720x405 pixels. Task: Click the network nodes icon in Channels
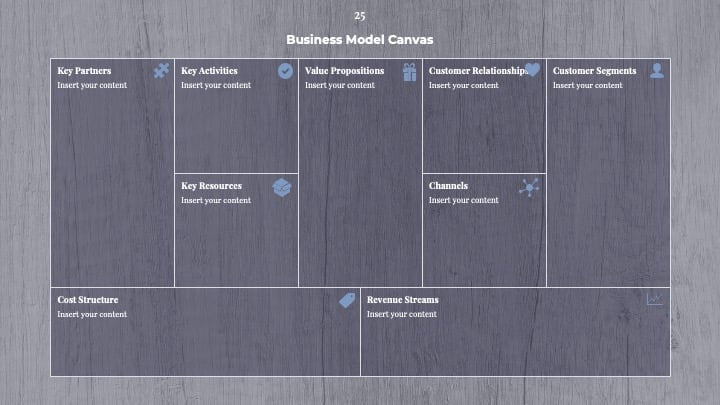[529, 187]
